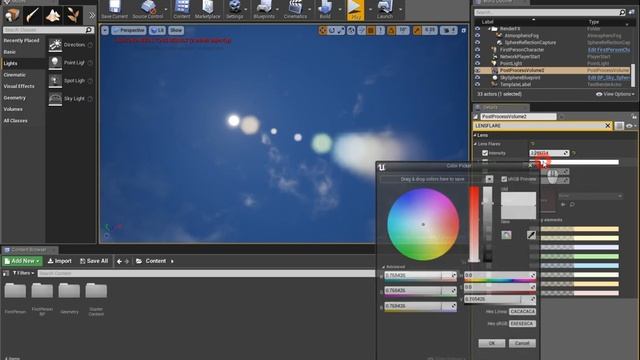Screen dimensions: 640x360
Task: Click the eyedropper icon in Color Picker
Action: pyautogui.click(x=531, y=235)
